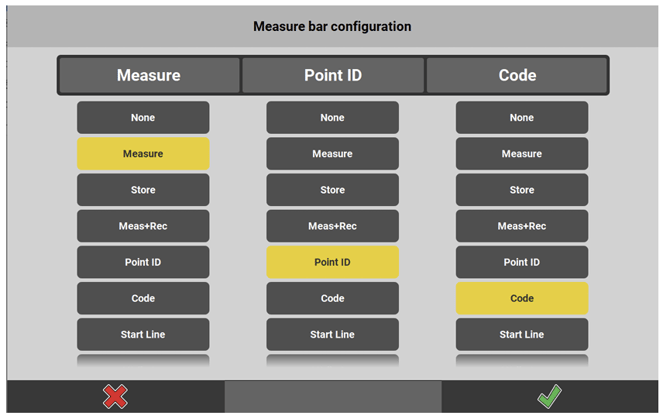This screenshot has height=419, width=670.
Task: Pick Meas+Rec in the Code column
Action: (522, 226)
